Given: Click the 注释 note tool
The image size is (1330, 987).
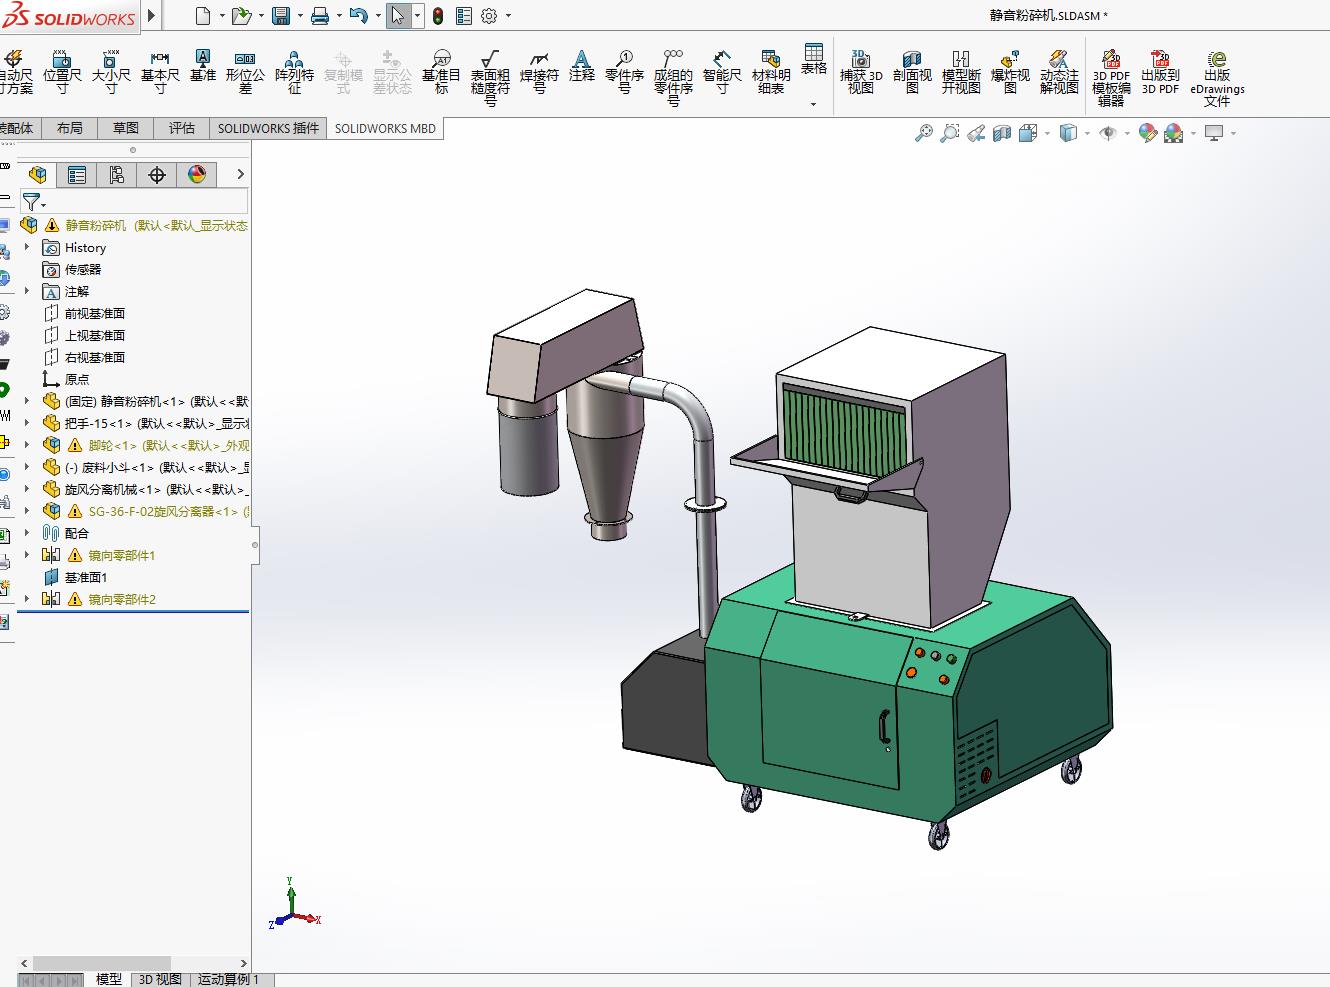Looking at the screenshot, I should tap(582, 67).
